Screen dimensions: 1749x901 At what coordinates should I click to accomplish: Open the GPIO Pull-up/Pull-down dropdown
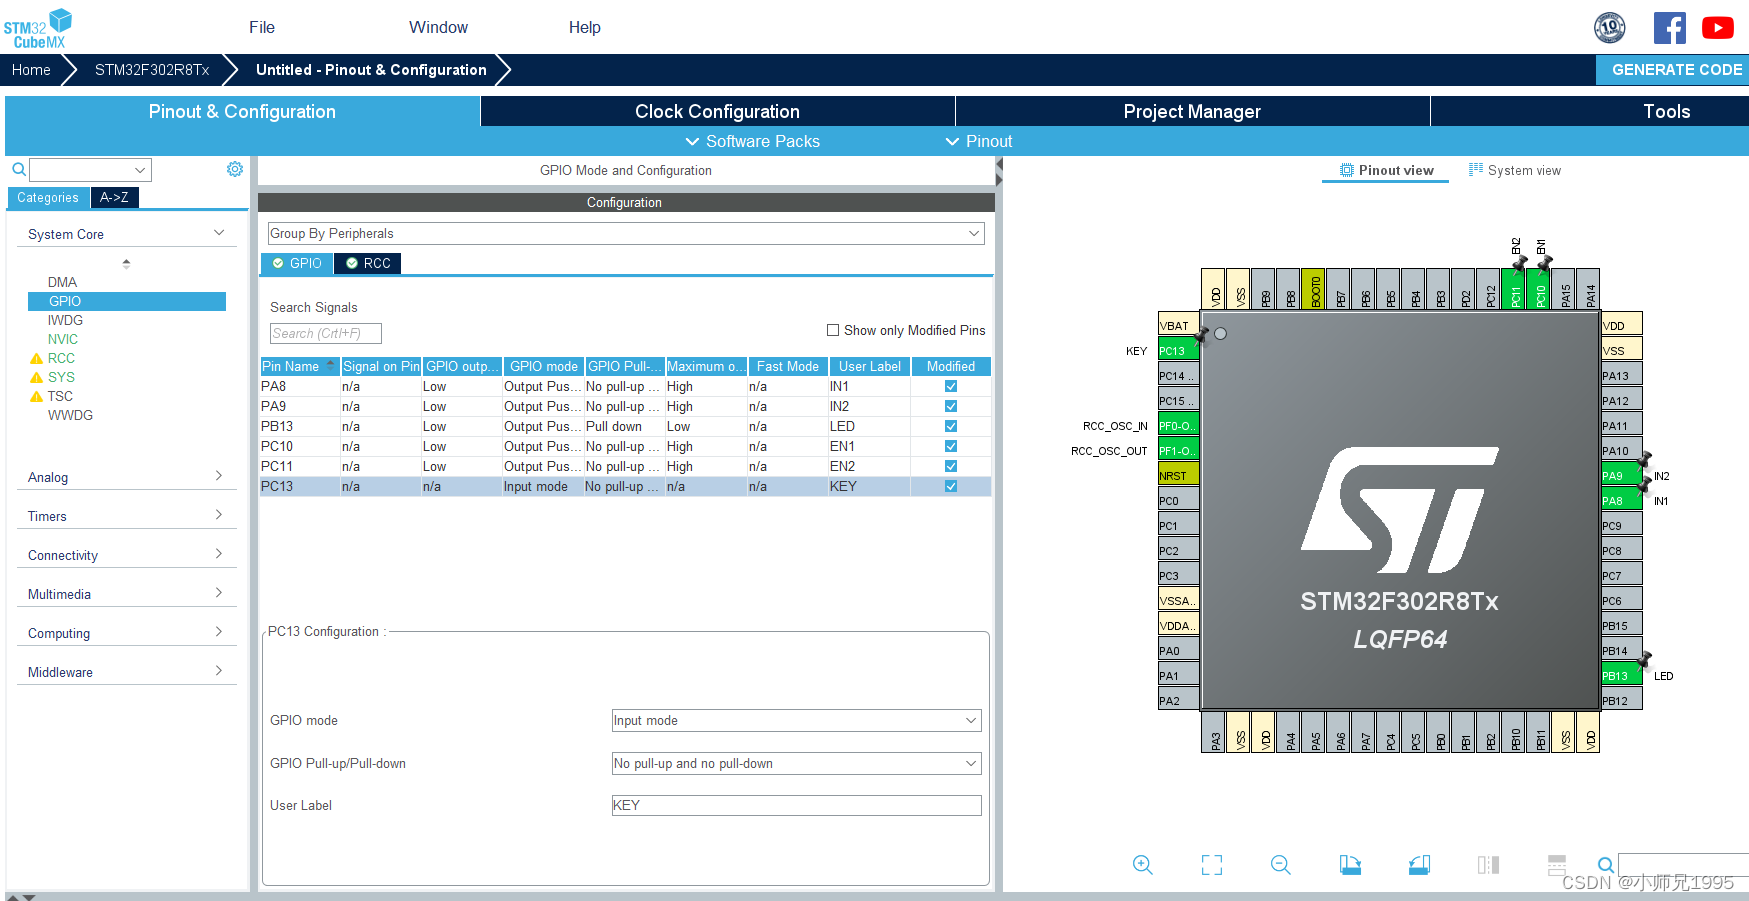pyautogui.click(x=796, y=763)
